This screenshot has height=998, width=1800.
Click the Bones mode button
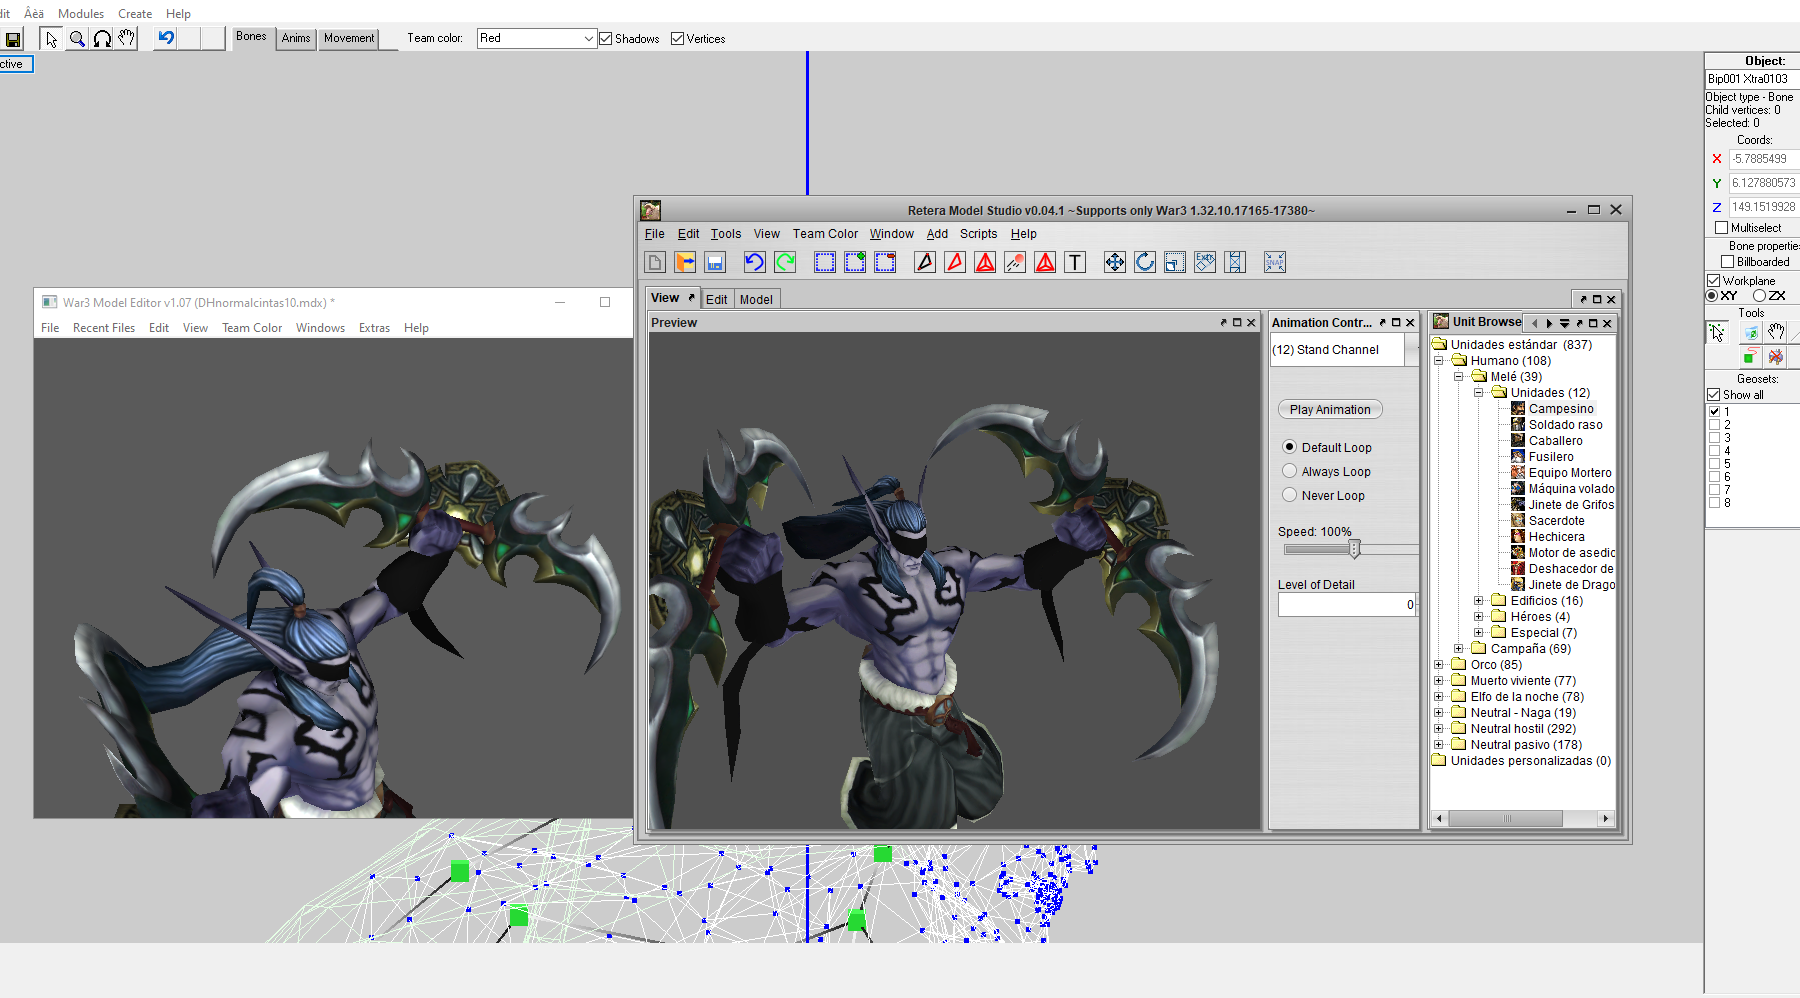click(251, 38)
